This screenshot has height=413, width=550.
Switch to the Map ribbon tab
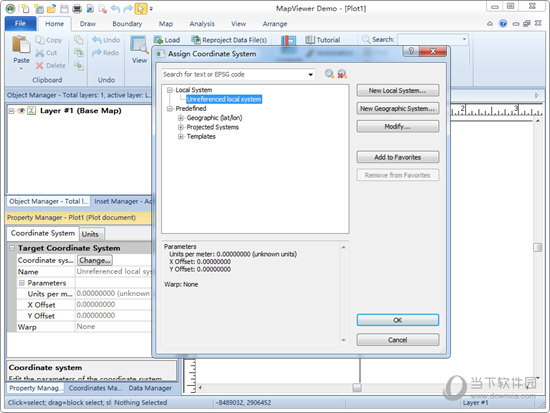[x=166, y=24]
